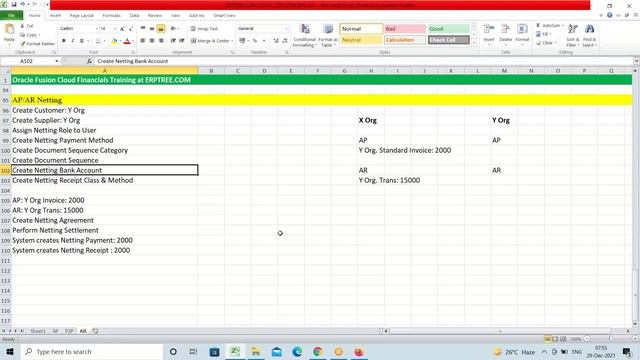
Task: Click the Cut scissors button
Action: (x=27, y=26)
